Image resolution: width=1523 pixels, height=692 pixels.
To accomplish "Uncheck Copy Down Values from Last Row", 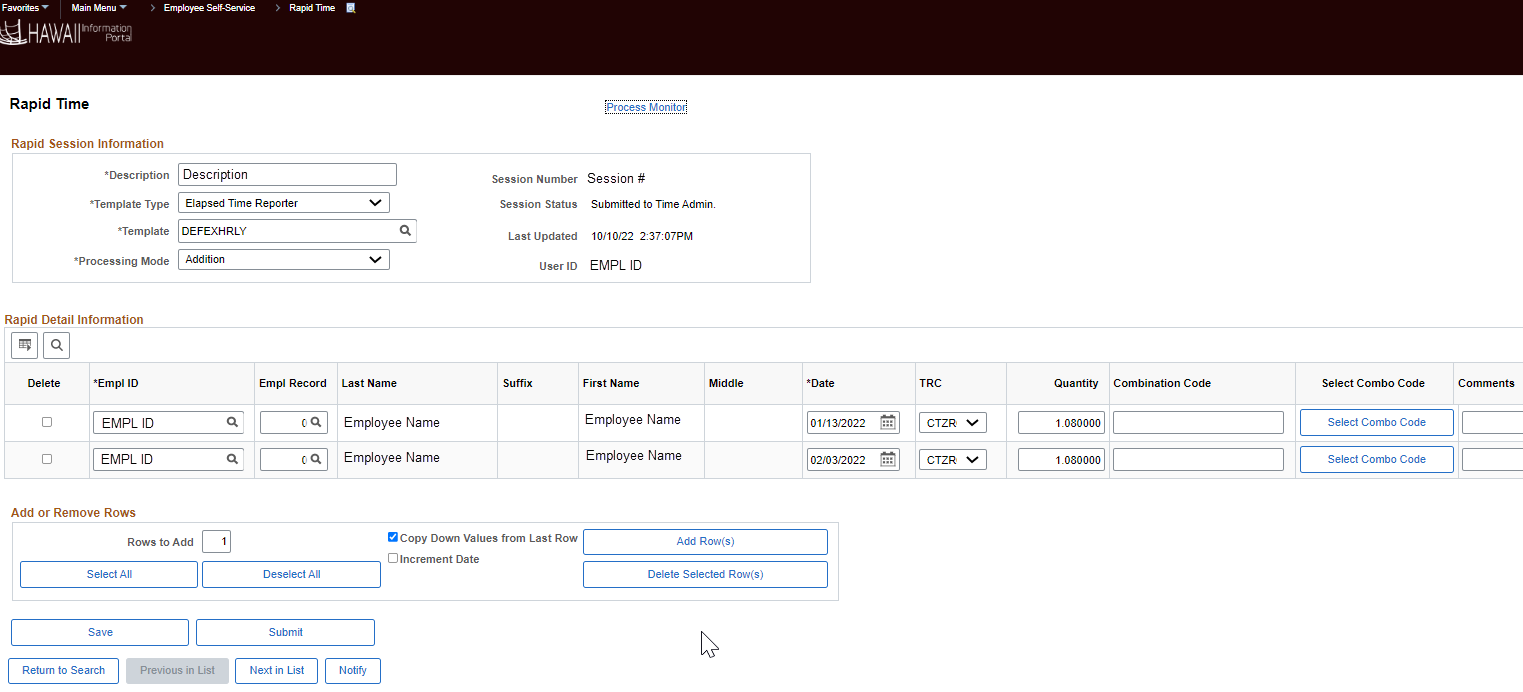I will click(393, 537).
